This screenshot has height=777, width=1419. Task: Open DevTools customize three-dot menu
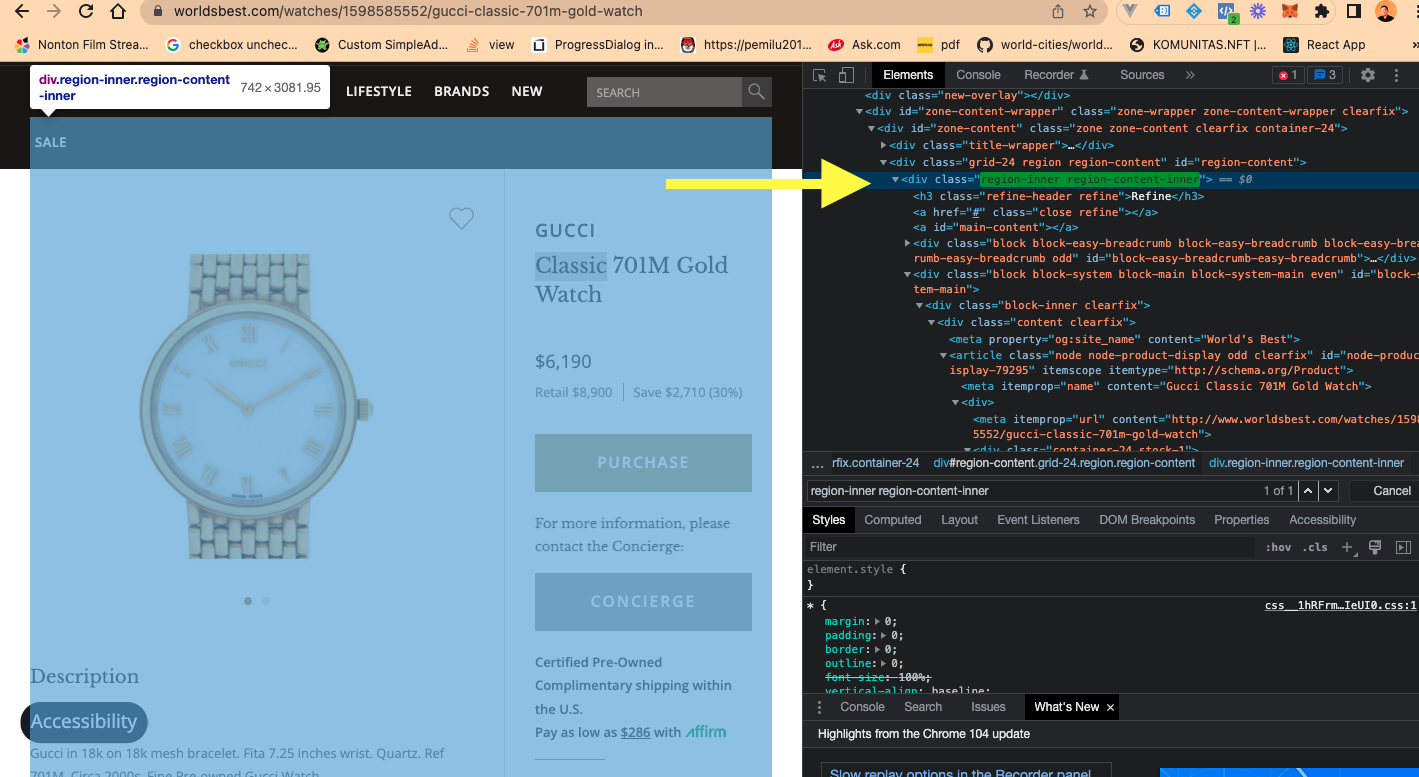coord(1397,75)
